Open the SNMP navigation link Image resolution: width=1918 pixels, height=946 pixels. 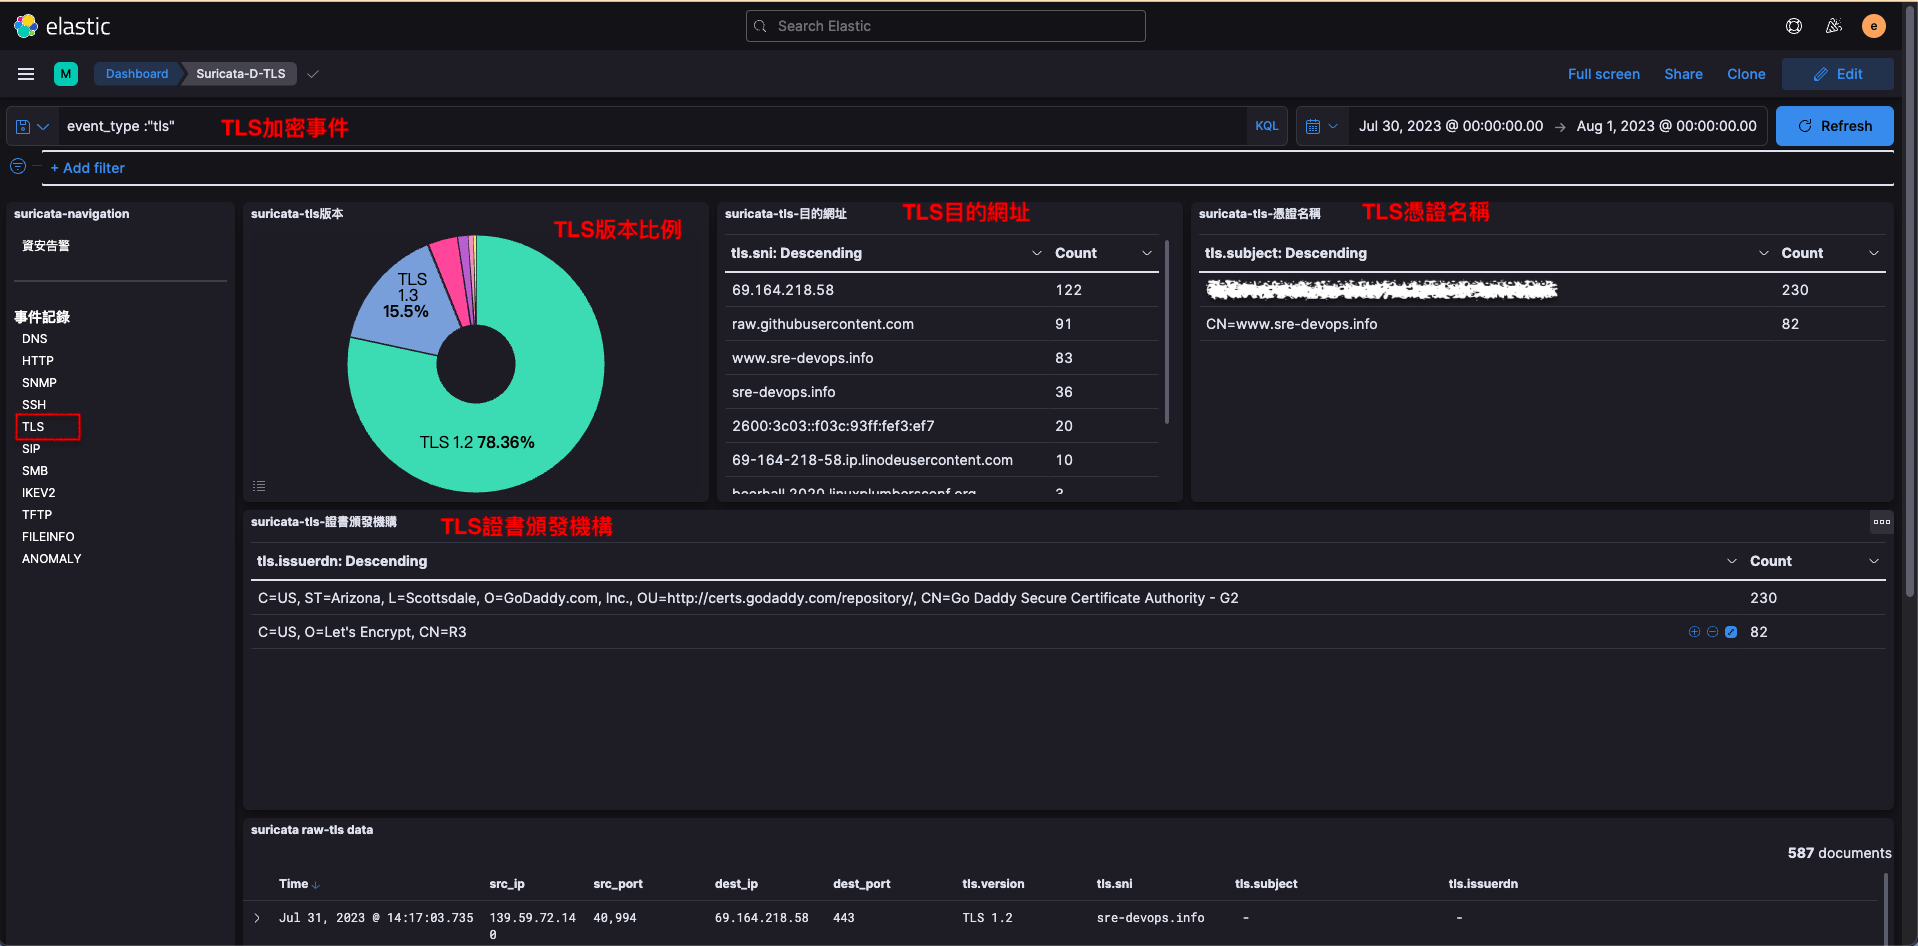[x=39, y=383]
